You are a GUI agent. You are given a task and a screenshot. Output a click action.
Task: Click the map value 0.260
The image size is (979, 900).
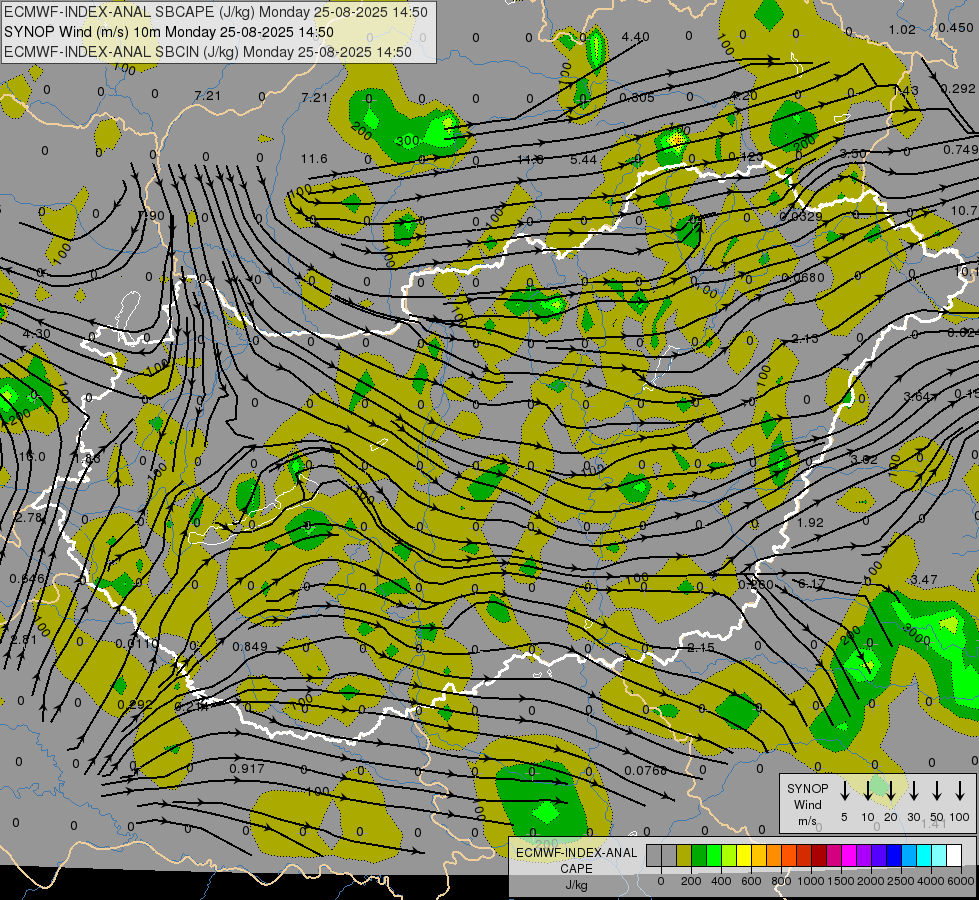coord(756,585)
